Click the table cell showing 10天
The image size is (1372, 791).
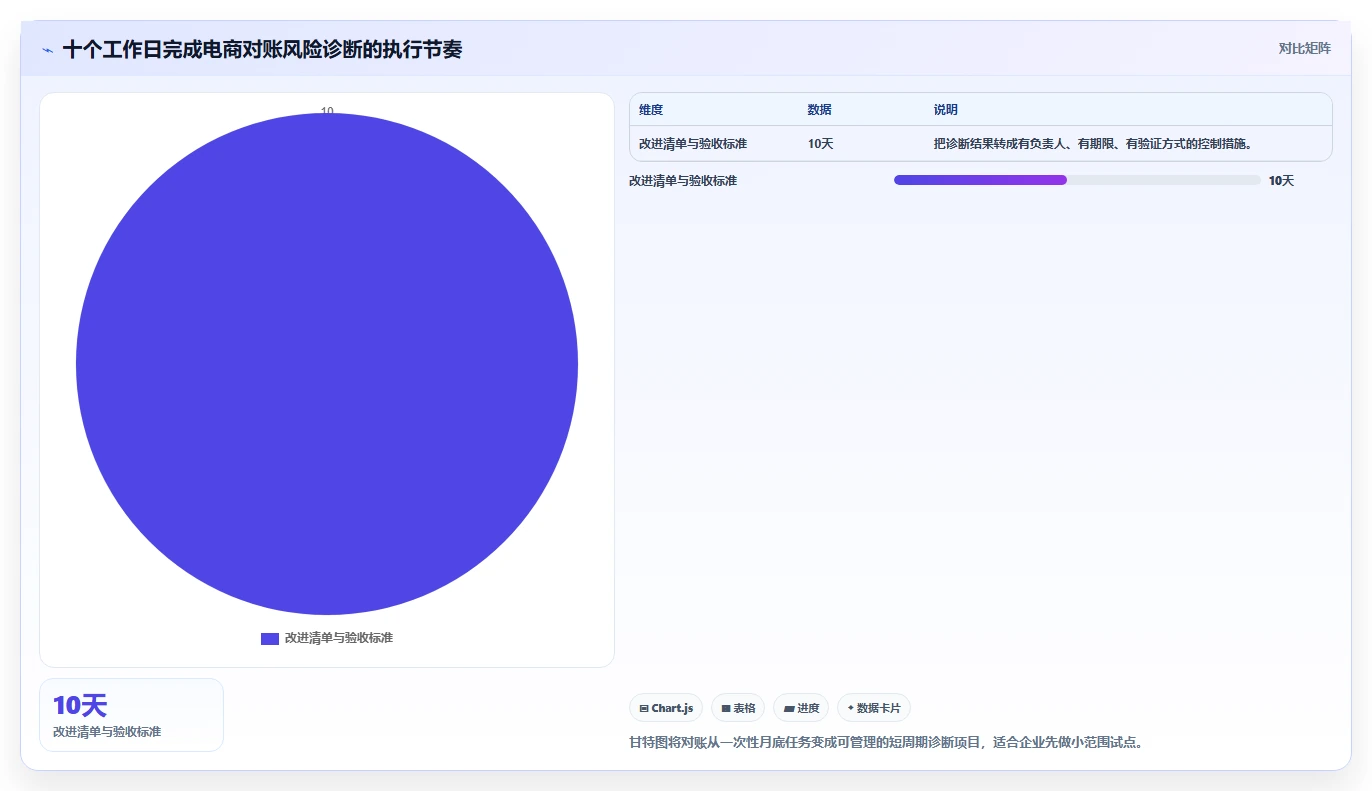[821, 144]
